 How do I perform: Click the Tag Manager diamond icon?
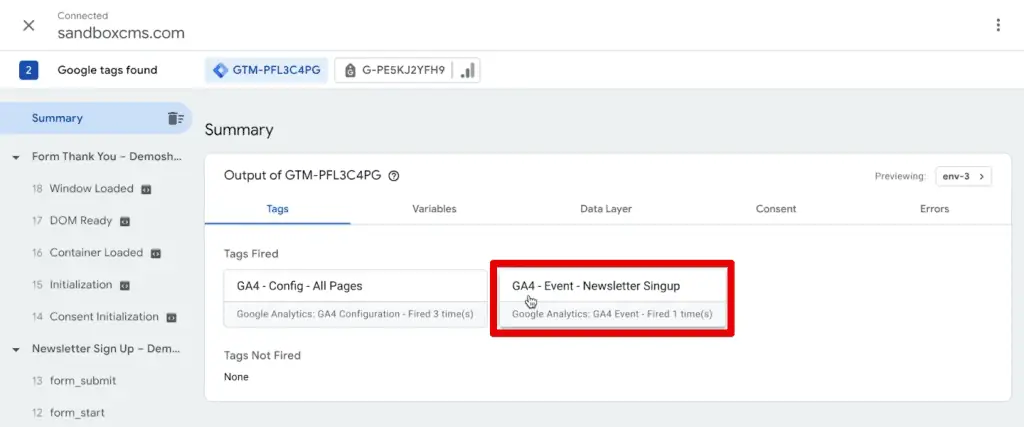[x=221, y=71]
